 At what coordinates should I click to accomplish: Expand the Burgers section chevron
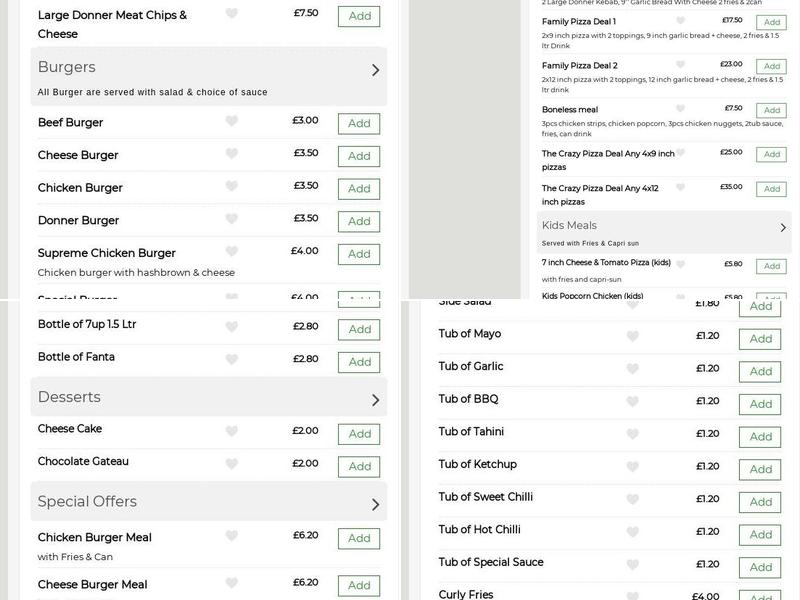(x=376, y=70)
